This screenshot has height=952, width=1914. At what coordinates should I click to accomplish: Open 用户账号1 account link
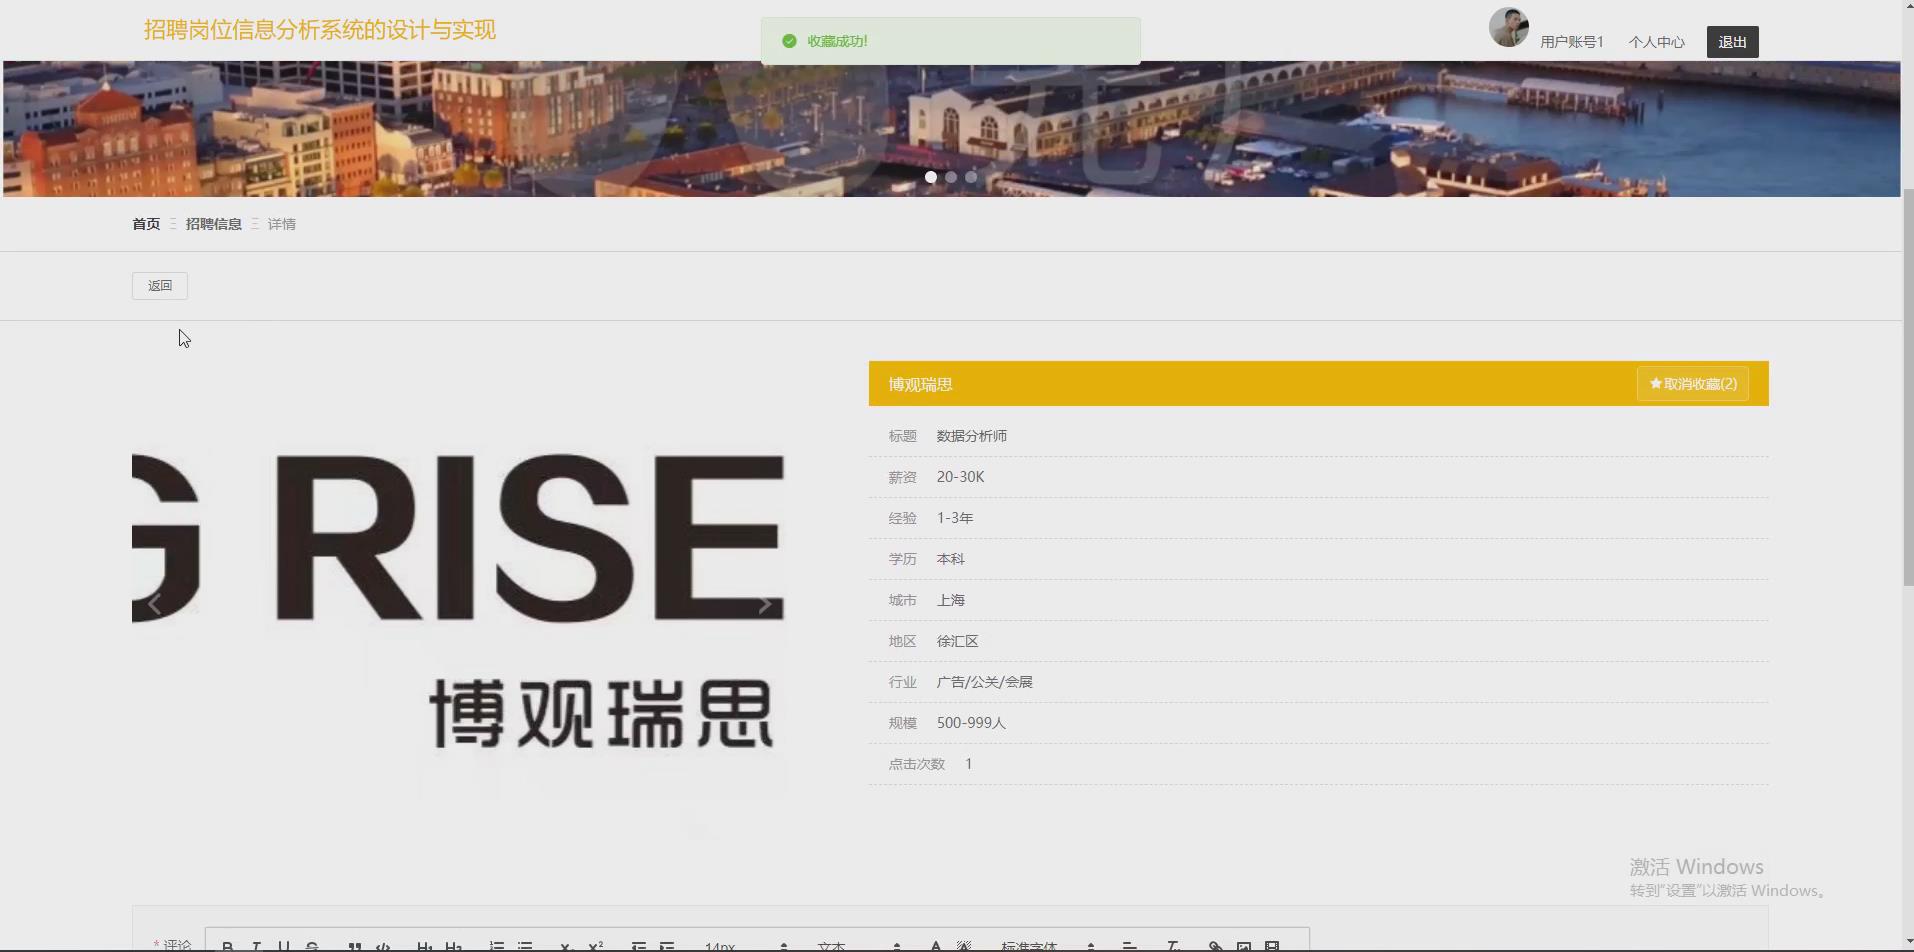[1571, 42]
